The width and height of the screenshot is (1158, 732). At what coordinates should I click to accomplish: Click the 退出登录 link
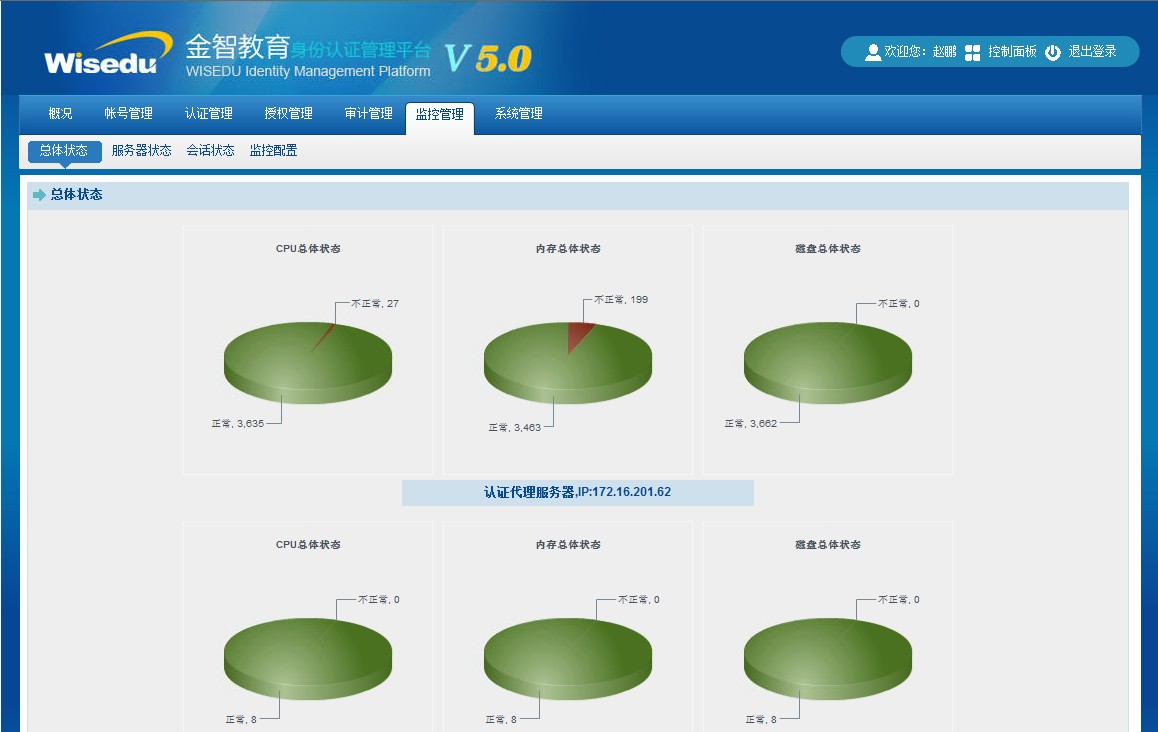[x=1092, y=52]
